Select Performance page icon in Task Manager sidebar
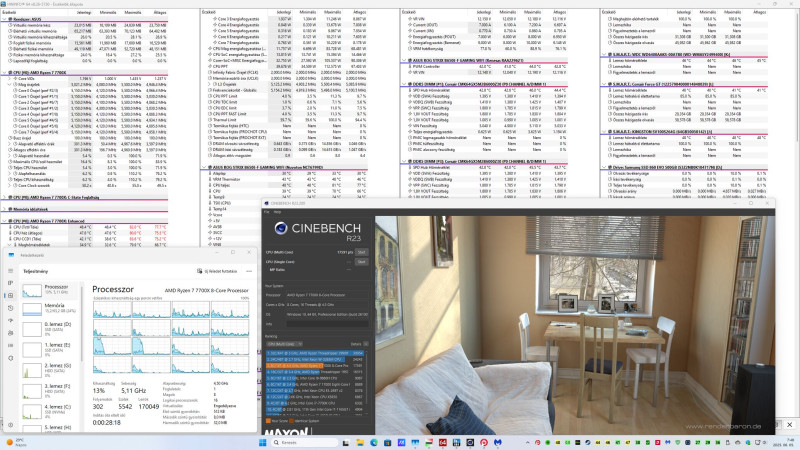 [10, 295]
